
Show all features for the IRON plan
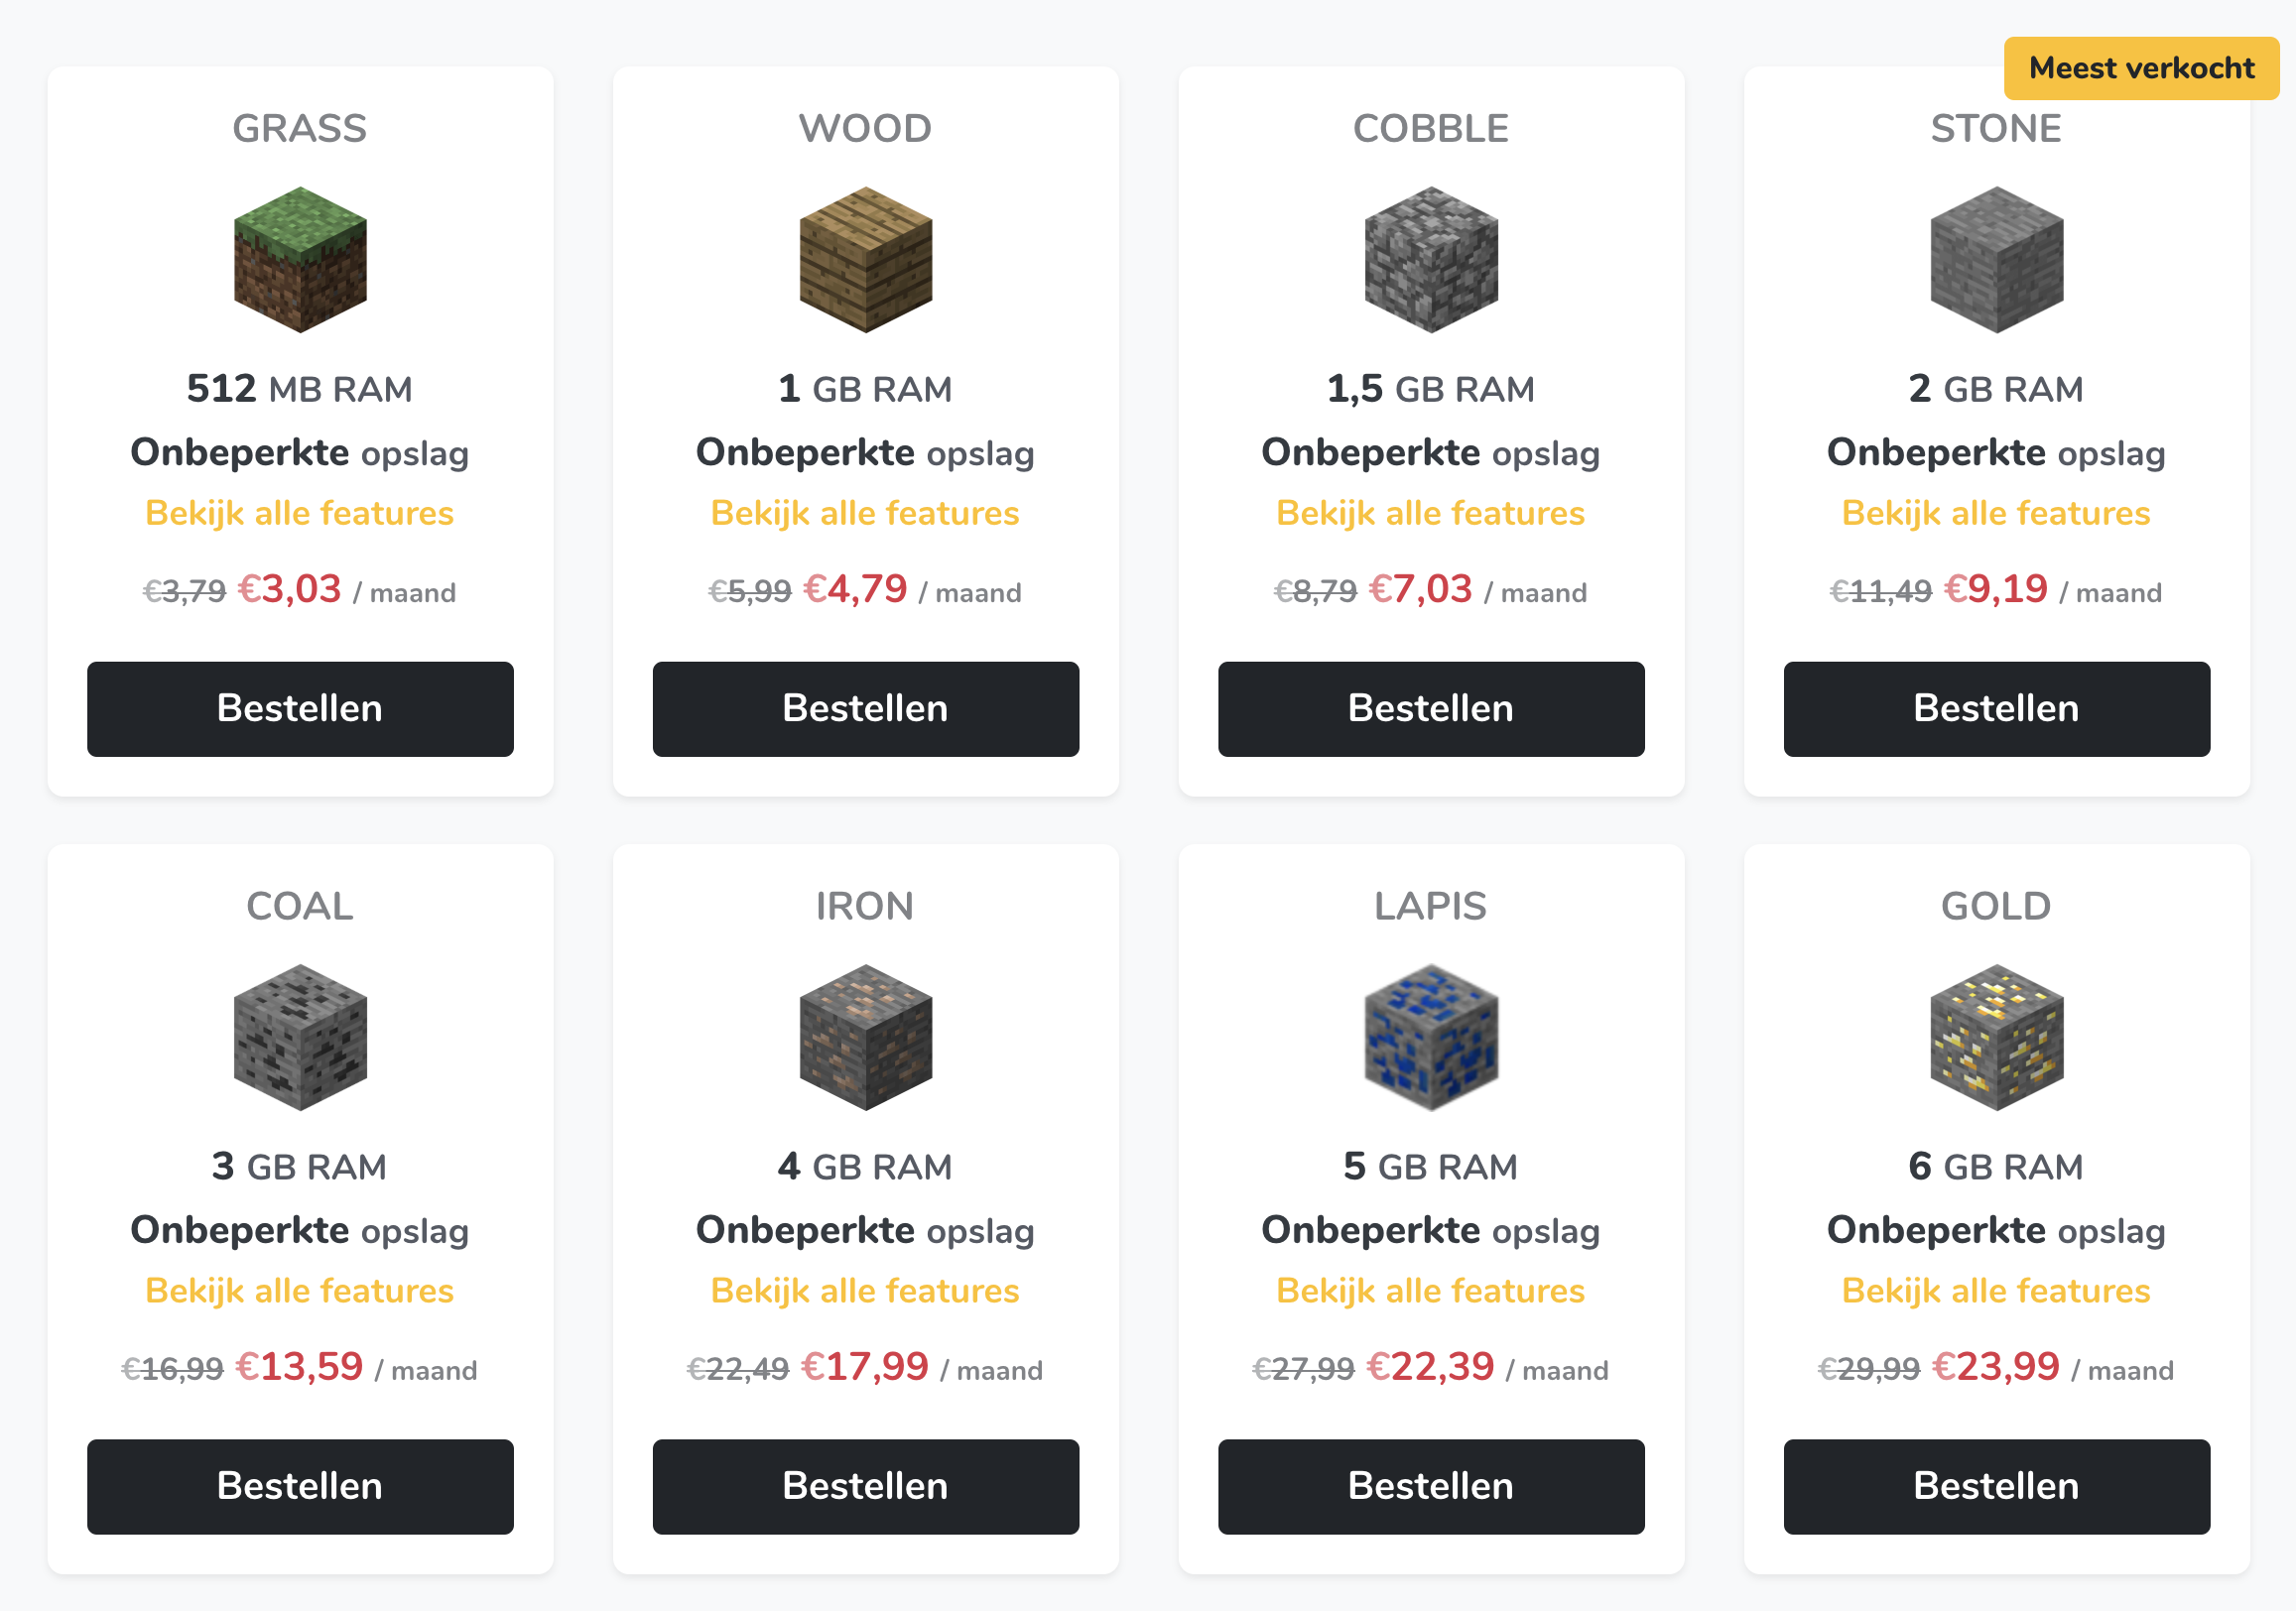click(865, 1291)
